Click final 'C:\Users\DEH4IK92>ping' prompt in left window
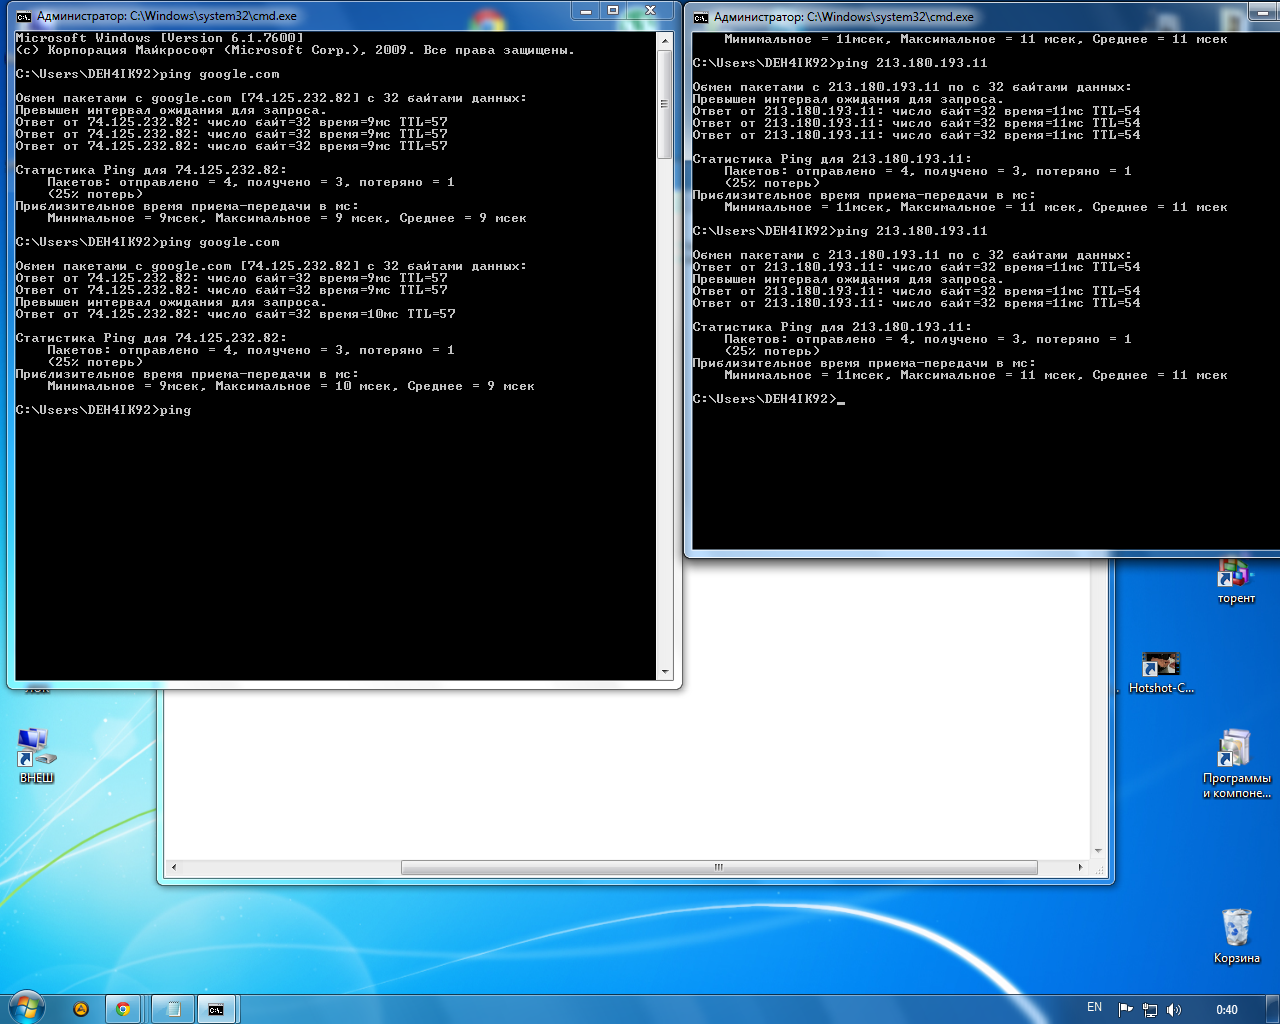The height and width of the screenshot is (1024, 1280). point(103,410)
